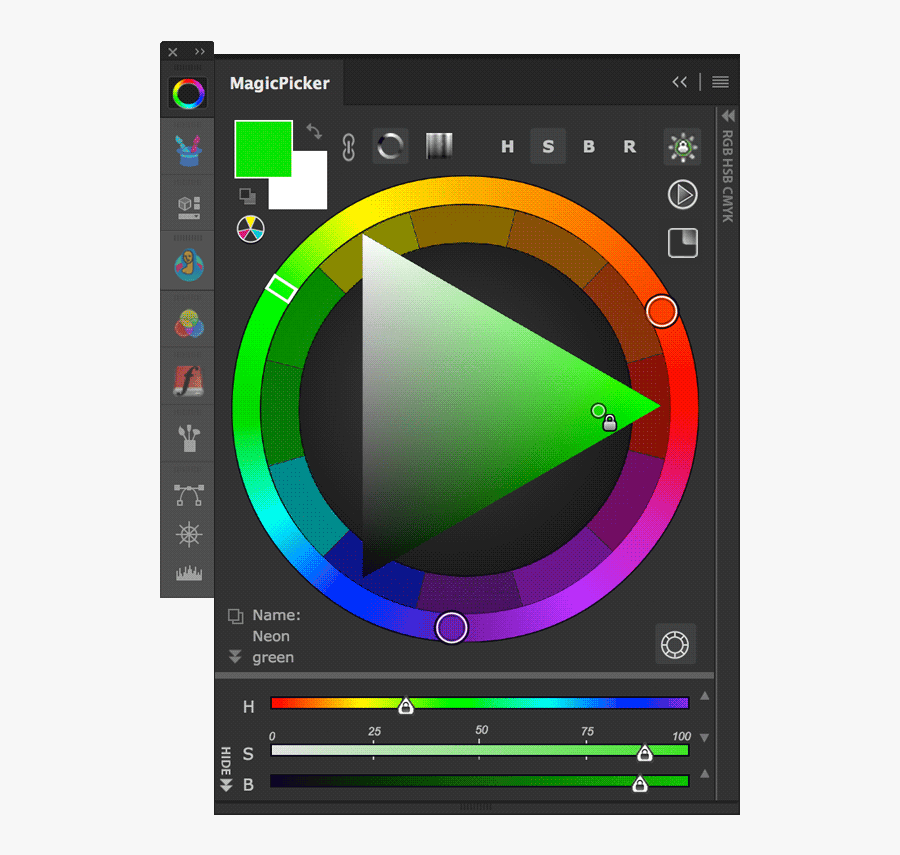
Task: Click the histogram icon at sidebar bottom
Action: [x=187, y=573]
